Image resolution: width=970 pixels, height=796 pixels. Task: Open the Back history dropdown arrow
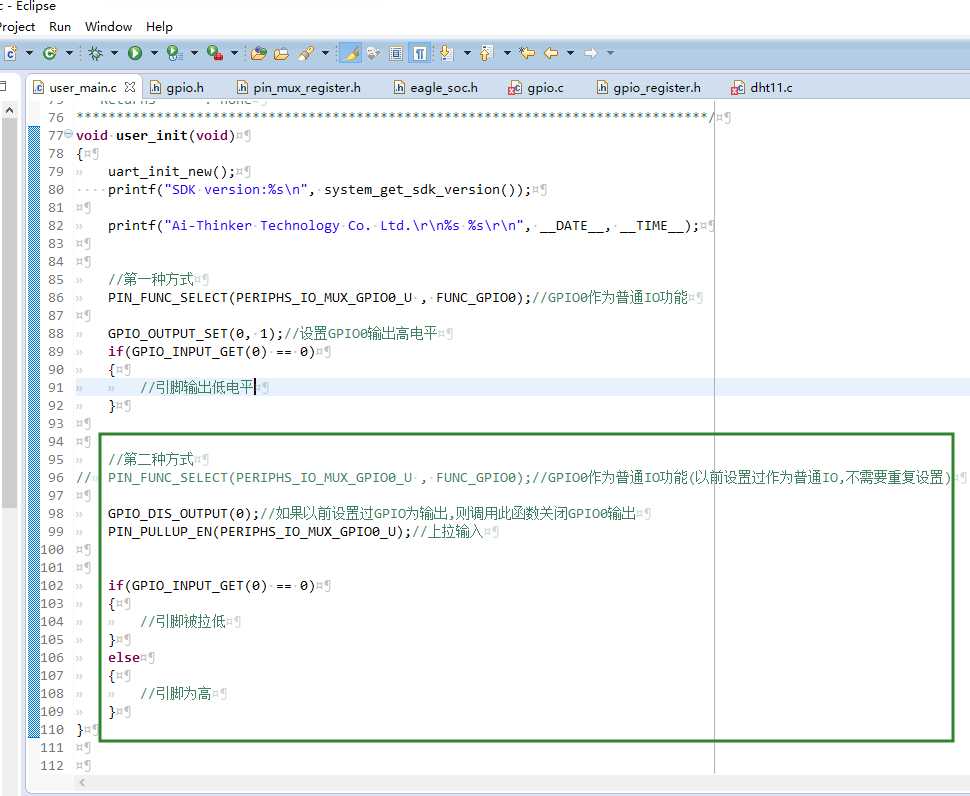[x=570, y=54]
